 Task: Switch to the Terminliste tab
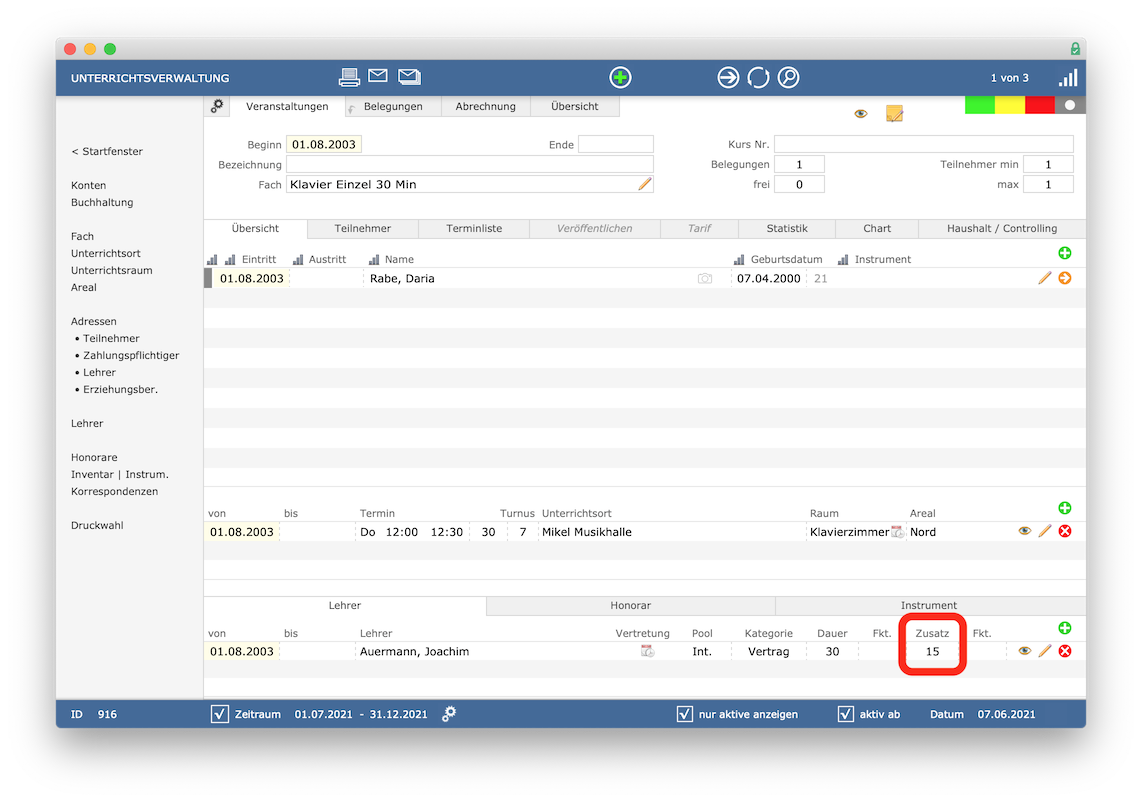pos(474,229)
